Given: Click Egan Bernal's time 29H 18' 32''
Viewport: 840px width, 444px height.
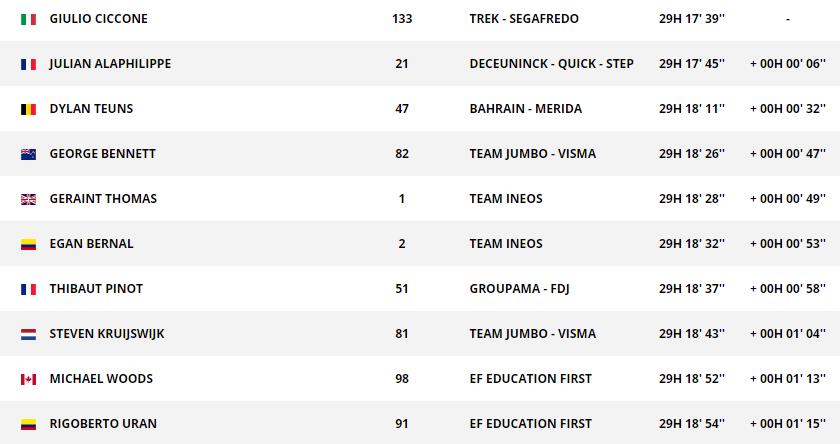Looking at the screenshot, I should click(x=692, y=244).
